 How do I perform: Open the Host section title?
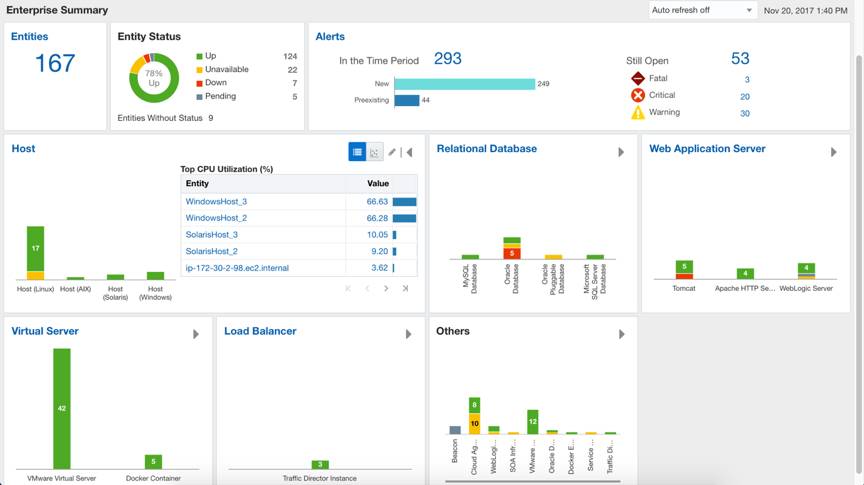pos(23,148)
